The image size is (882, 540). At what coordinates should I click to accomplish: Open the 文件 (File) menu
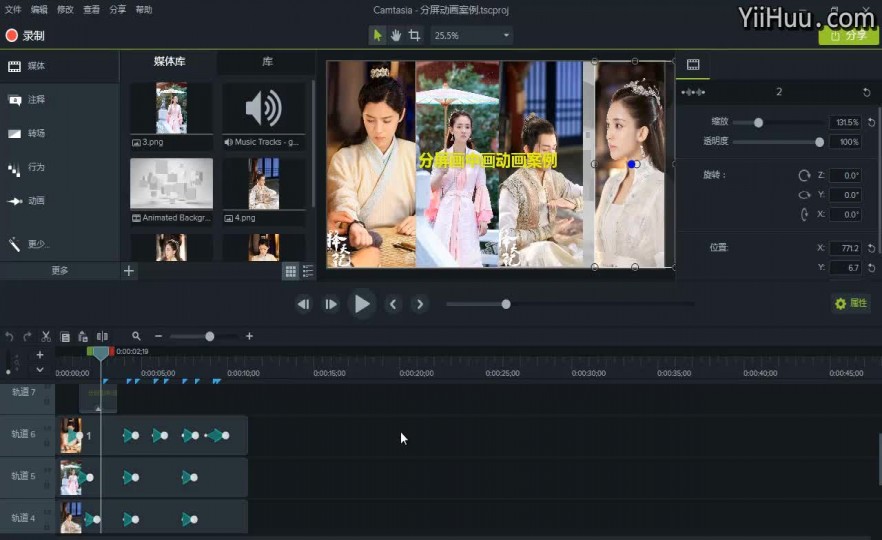[13, 10]
